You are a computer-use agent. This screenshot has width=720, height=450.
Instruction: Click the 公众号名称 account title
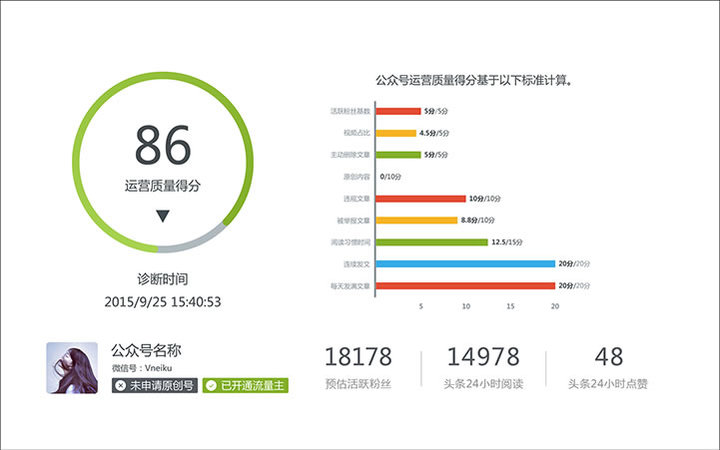[x=146, y=351]
